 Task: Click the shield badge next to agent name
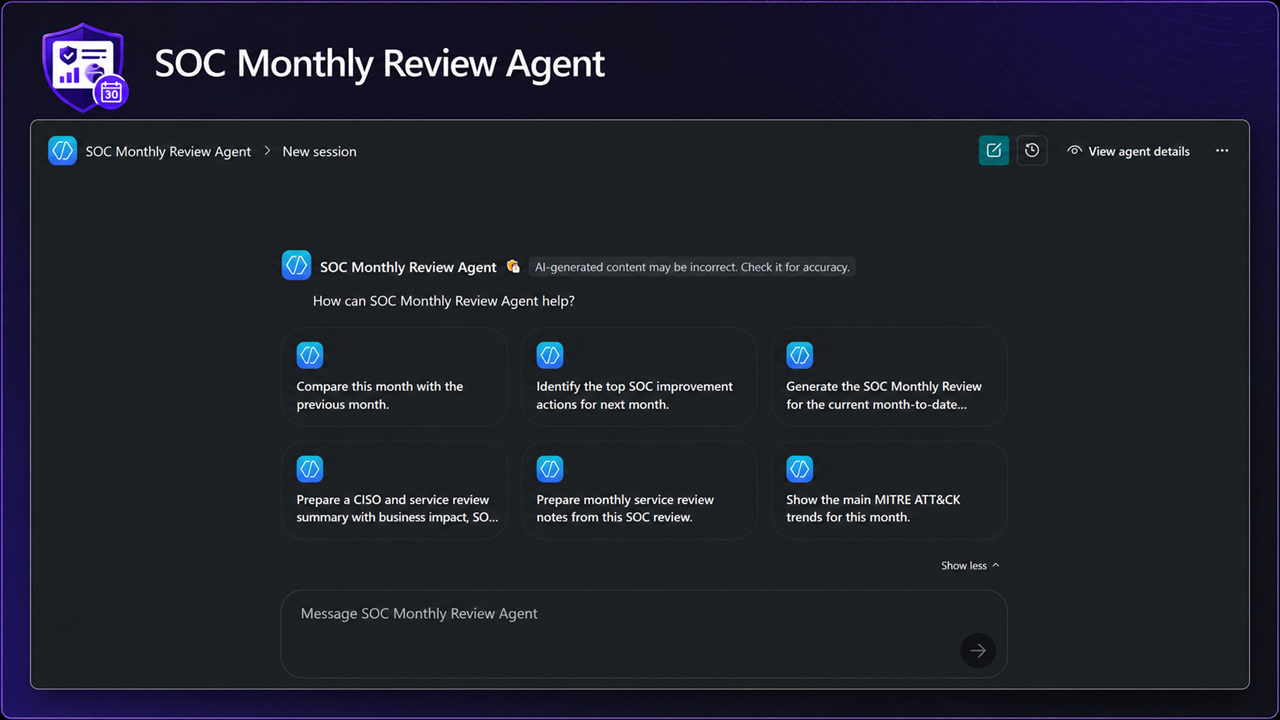tap(513, 267)
